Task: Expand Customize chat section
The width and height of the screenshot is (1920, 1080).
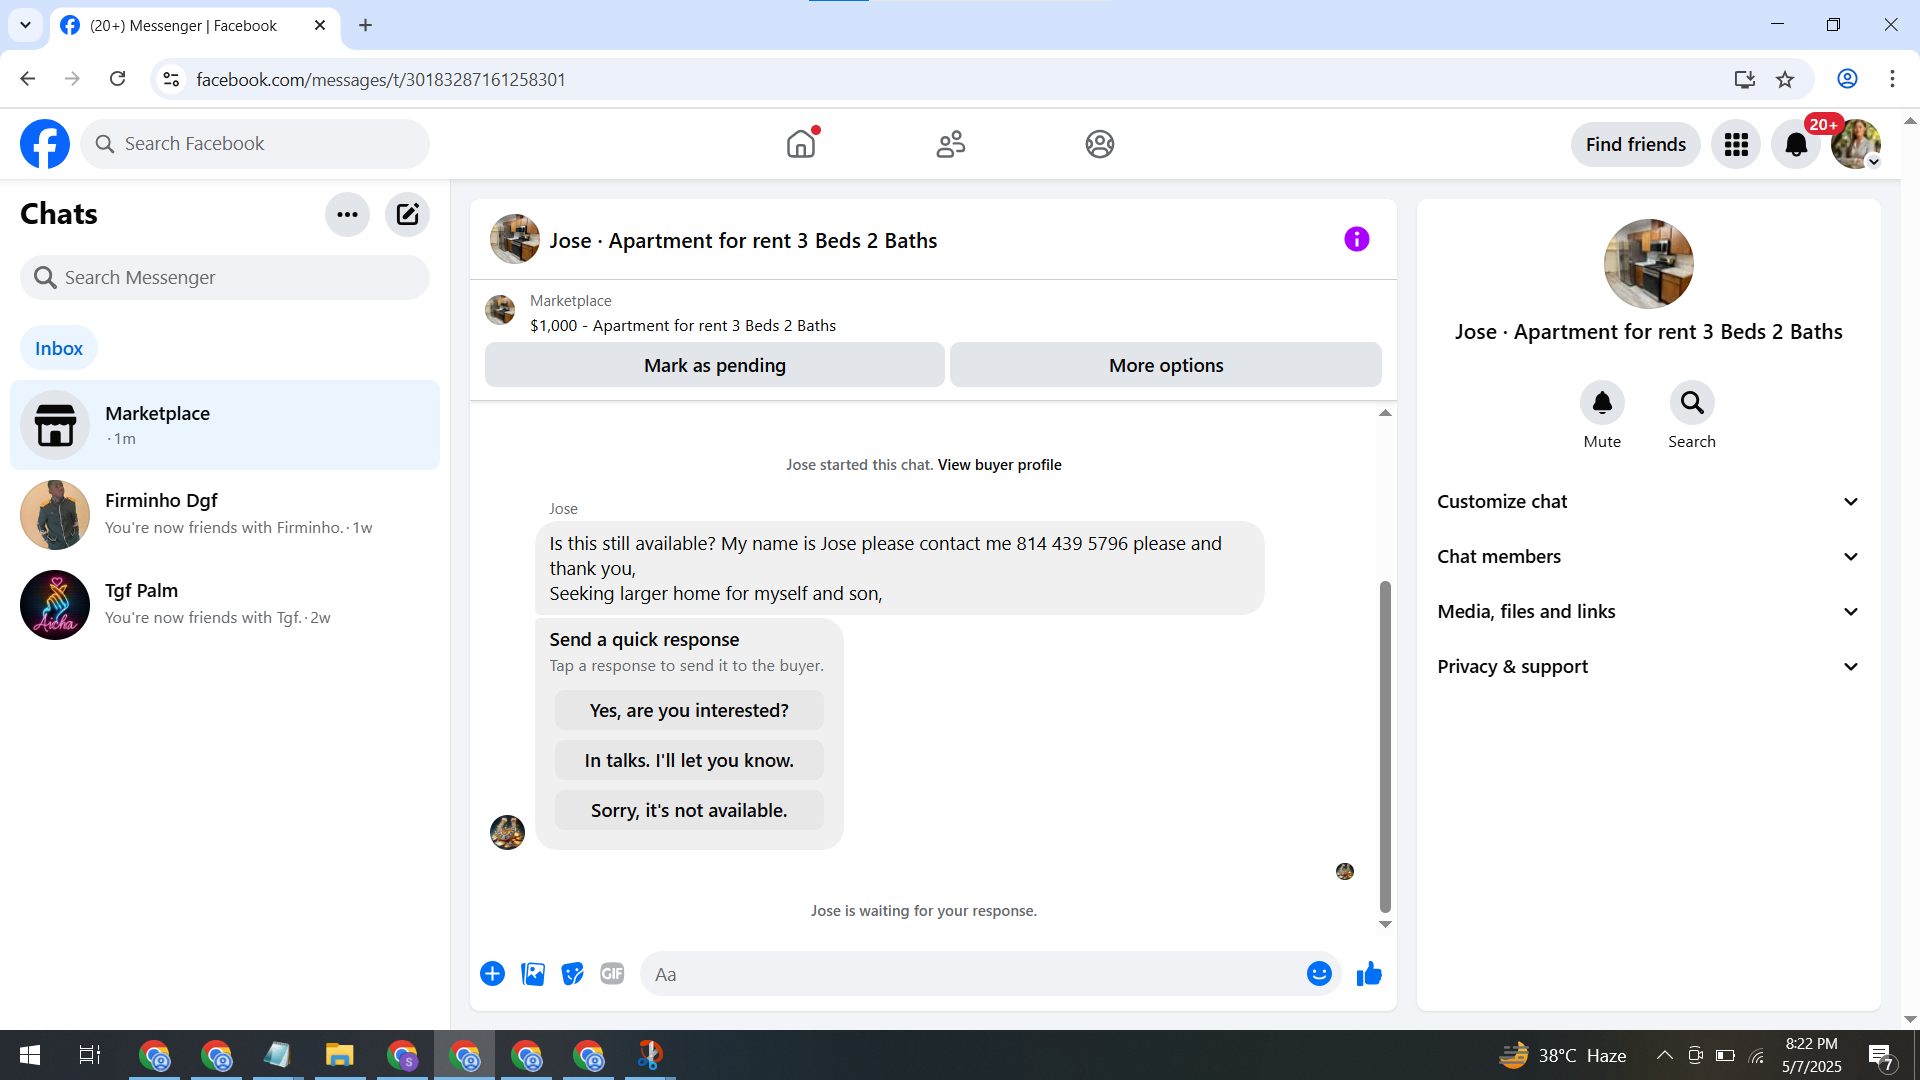Action: (1648, 502)
